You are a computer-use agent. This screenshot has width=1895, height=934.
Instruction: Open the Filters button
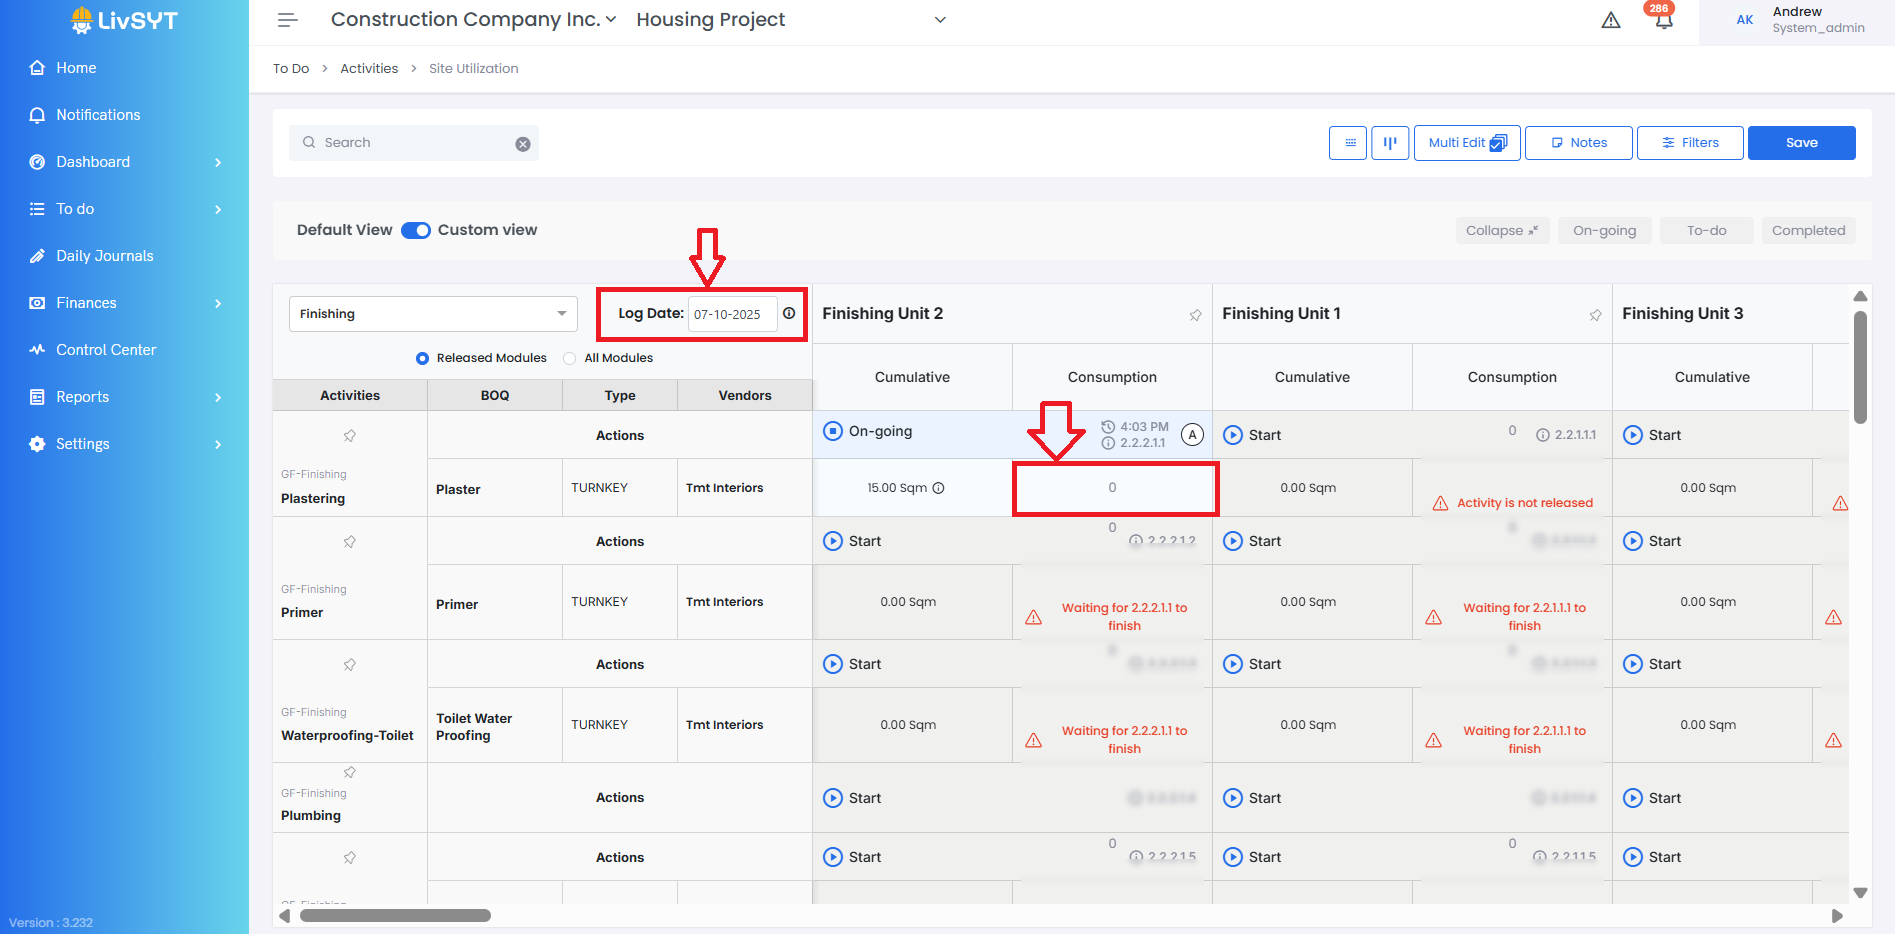tap(1690, 143)
